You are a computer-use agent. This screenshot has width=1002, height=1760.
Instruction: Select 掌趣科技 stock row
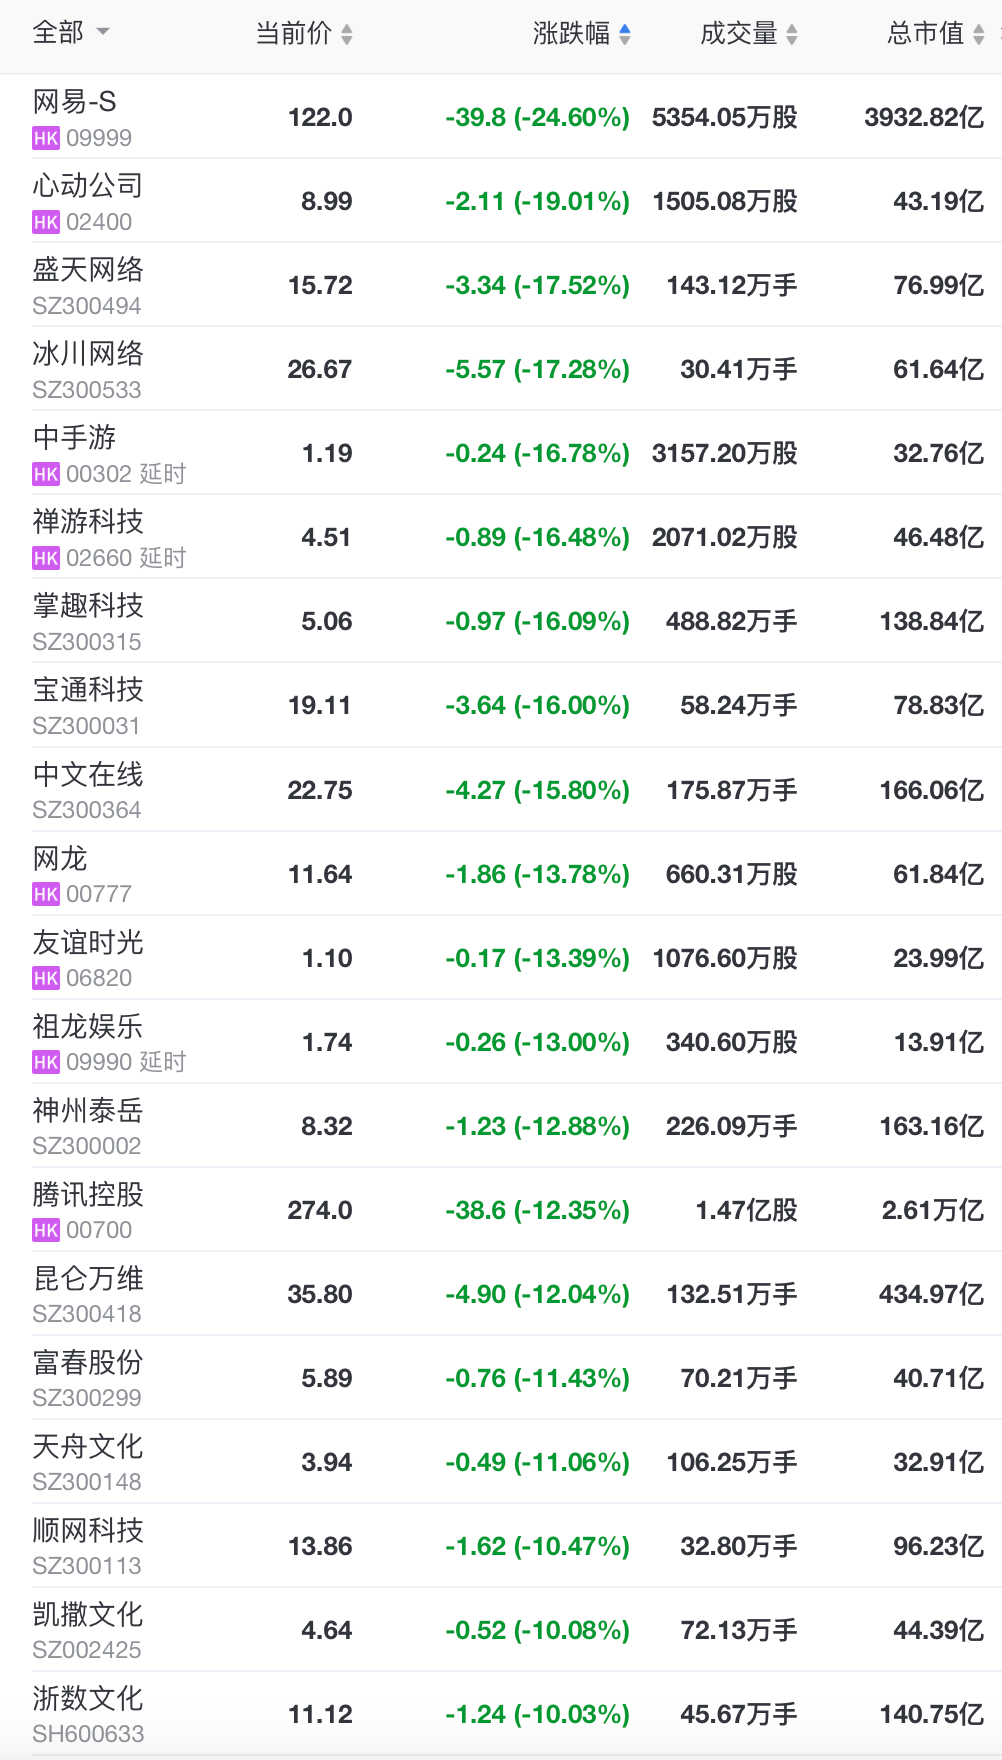click(501, 621)
